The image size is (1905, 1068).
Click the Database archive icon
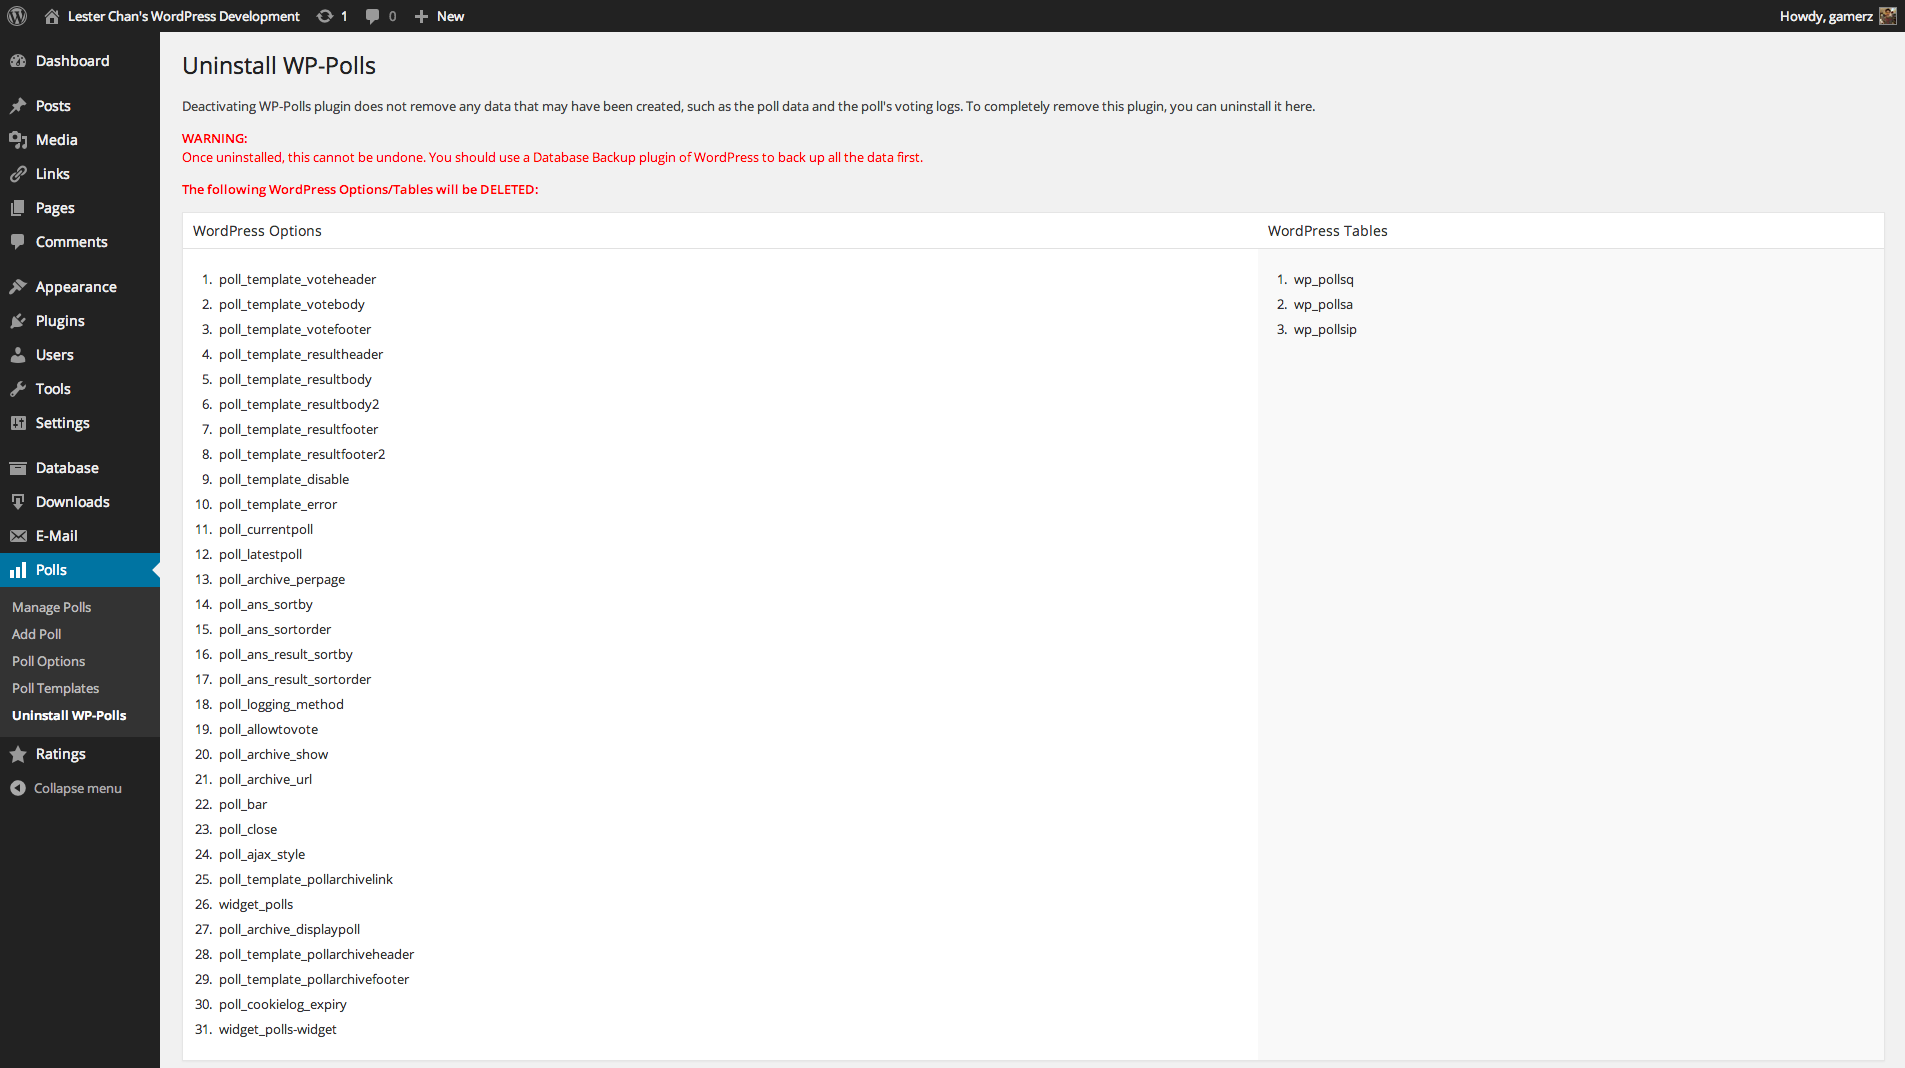18,468
